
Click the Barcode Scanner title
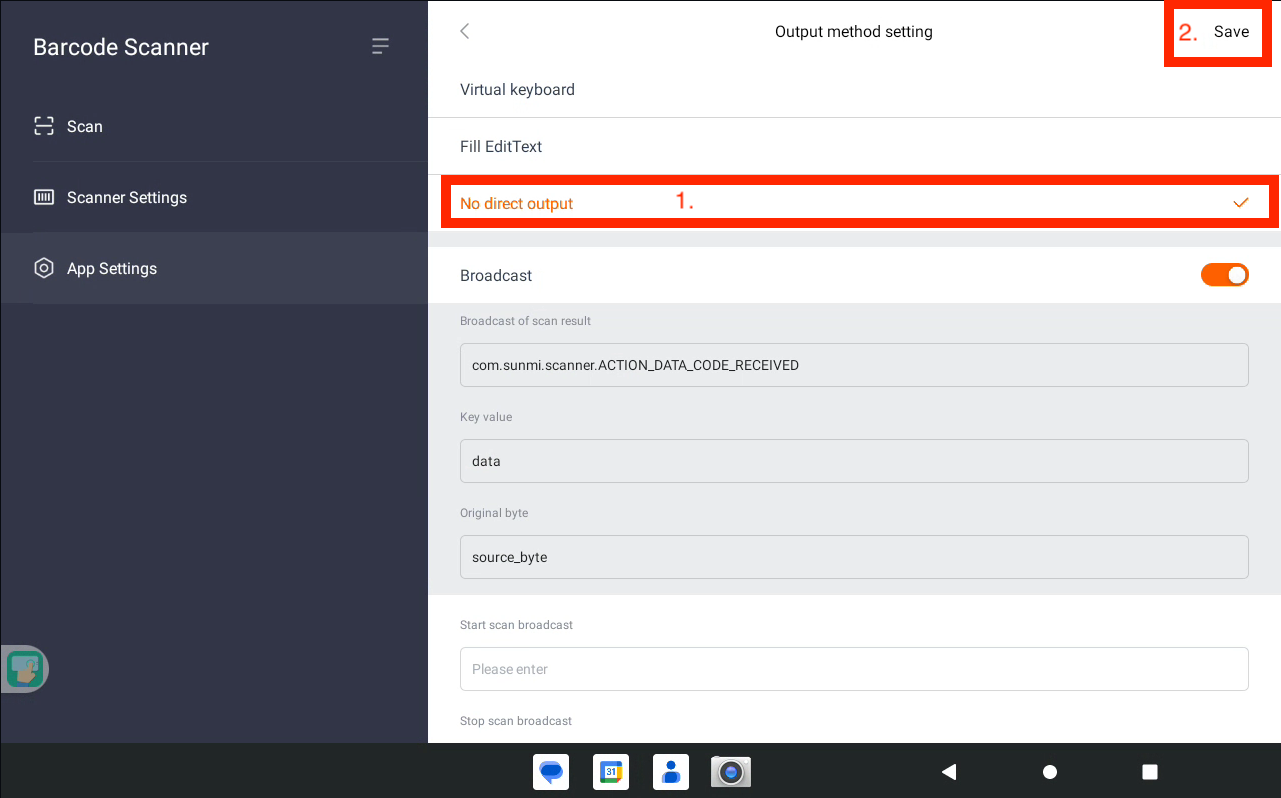(121, 47)
